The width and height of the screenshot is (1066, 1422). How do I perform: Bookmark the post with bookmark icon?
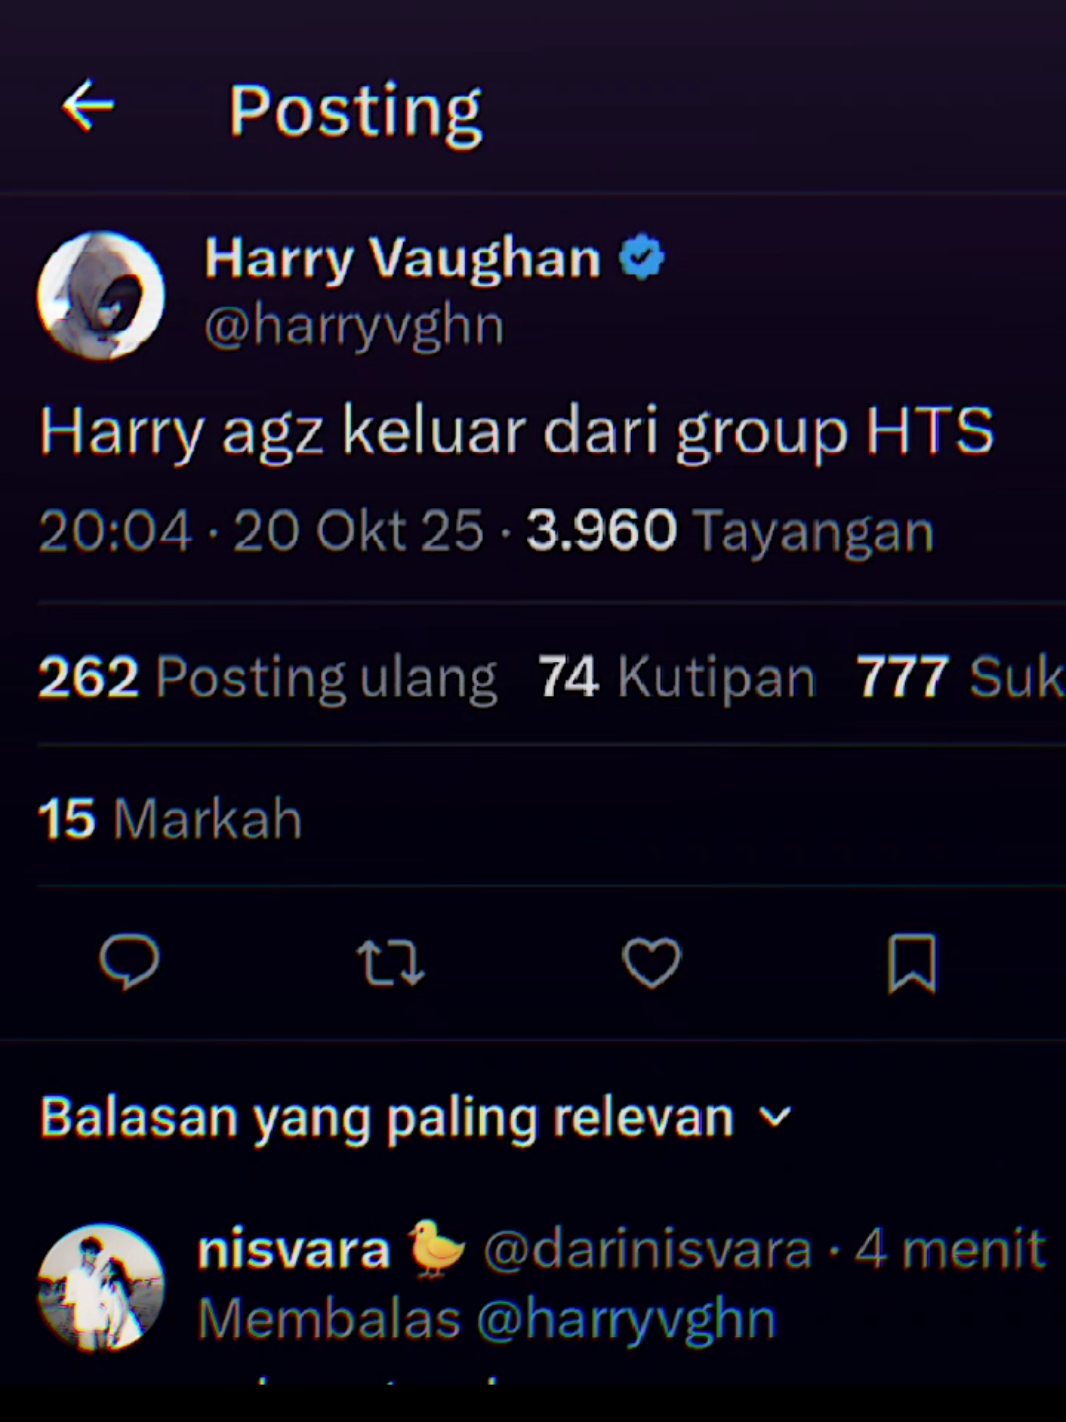912,963
